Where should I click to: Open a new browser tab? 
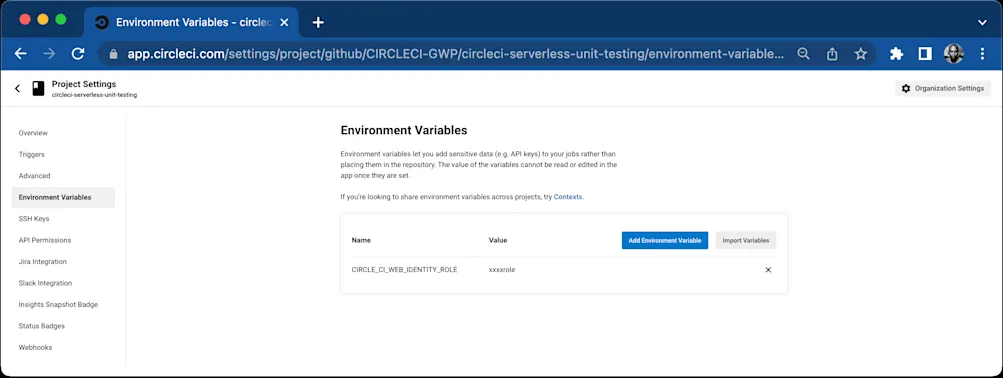(318, 22)
